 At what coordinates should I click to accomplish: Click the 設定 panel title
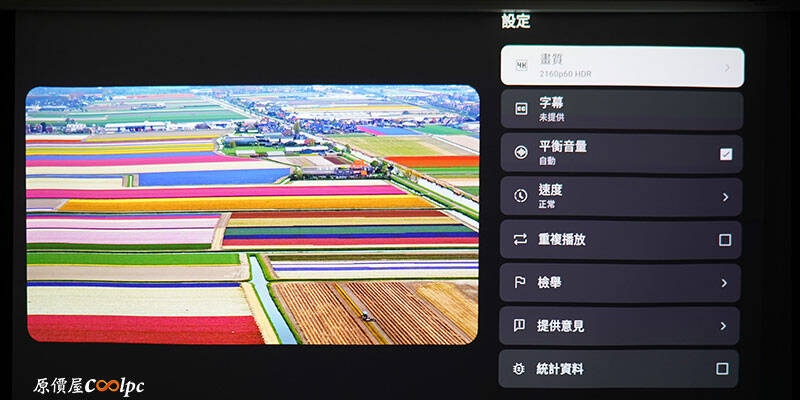[516, 21]
